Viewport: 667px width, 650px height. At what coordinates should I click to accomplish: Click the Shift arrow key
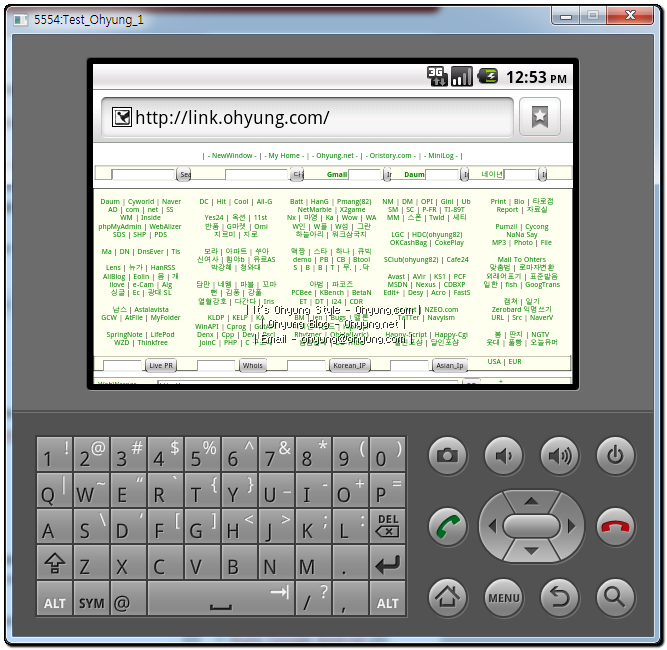[54, 563]
